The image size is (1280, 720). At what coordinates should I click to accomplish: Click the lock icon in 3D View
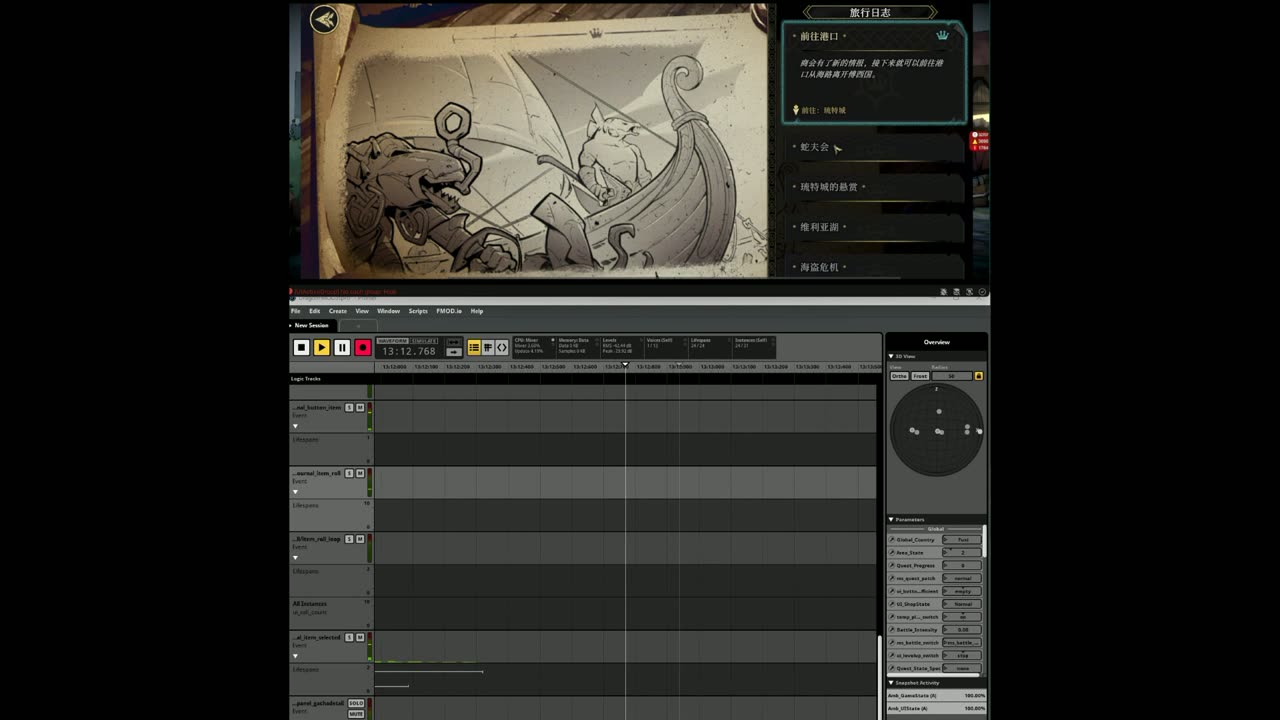pos(979,376)
